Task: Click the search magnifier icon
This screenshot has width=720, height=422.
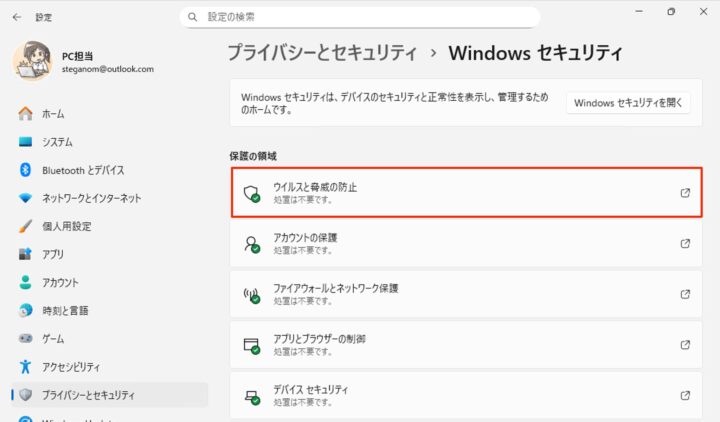Action: click(193, 17)
